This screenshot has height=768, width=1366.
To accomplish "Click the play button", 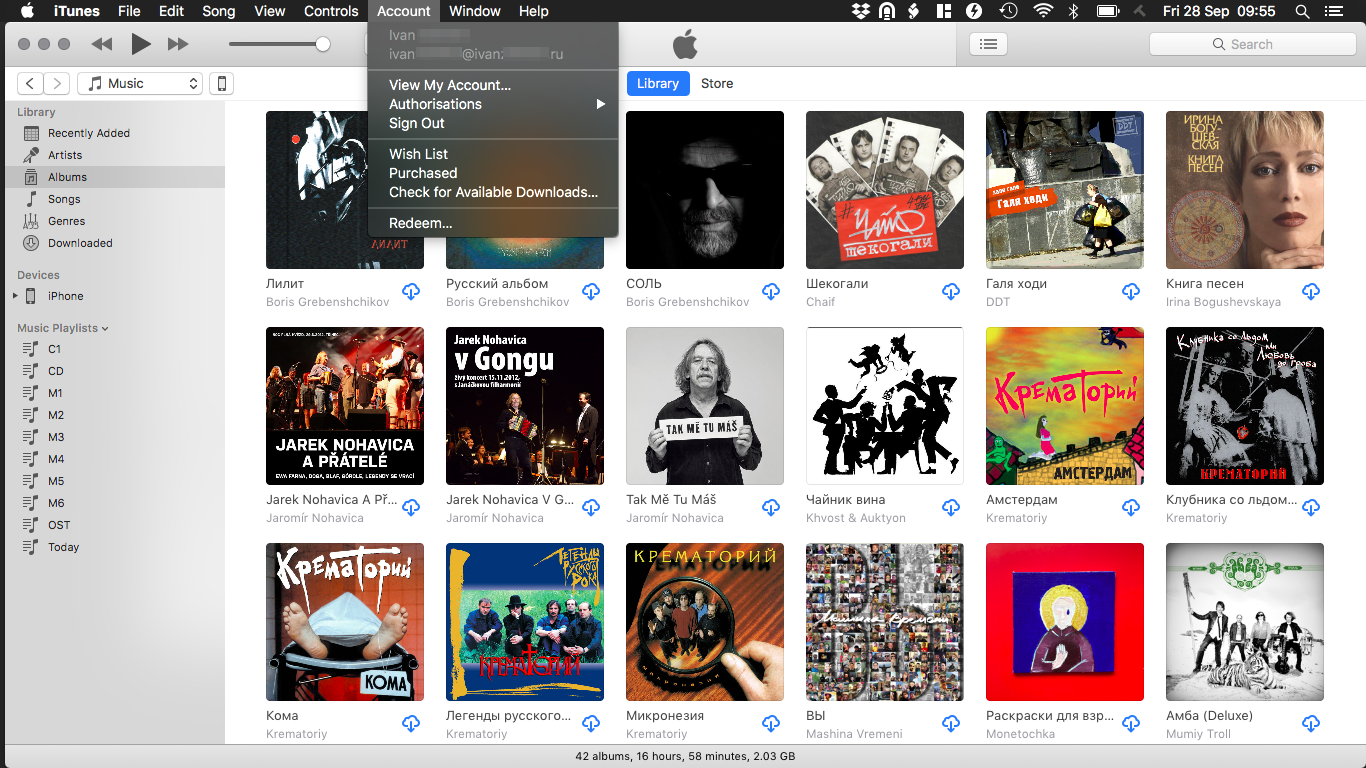I will coord(141,44).
